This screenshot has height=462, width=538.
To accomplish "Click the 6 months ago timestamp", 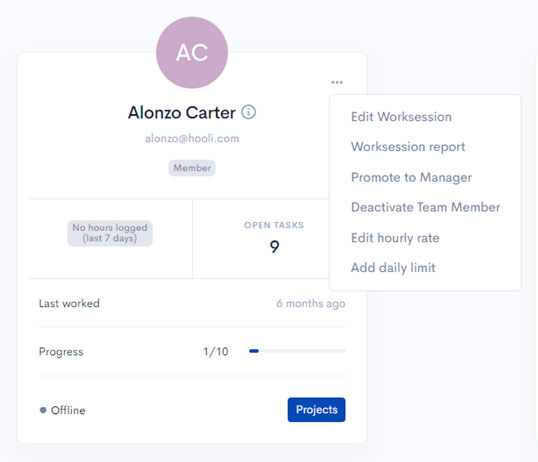I will click(311, 303).
